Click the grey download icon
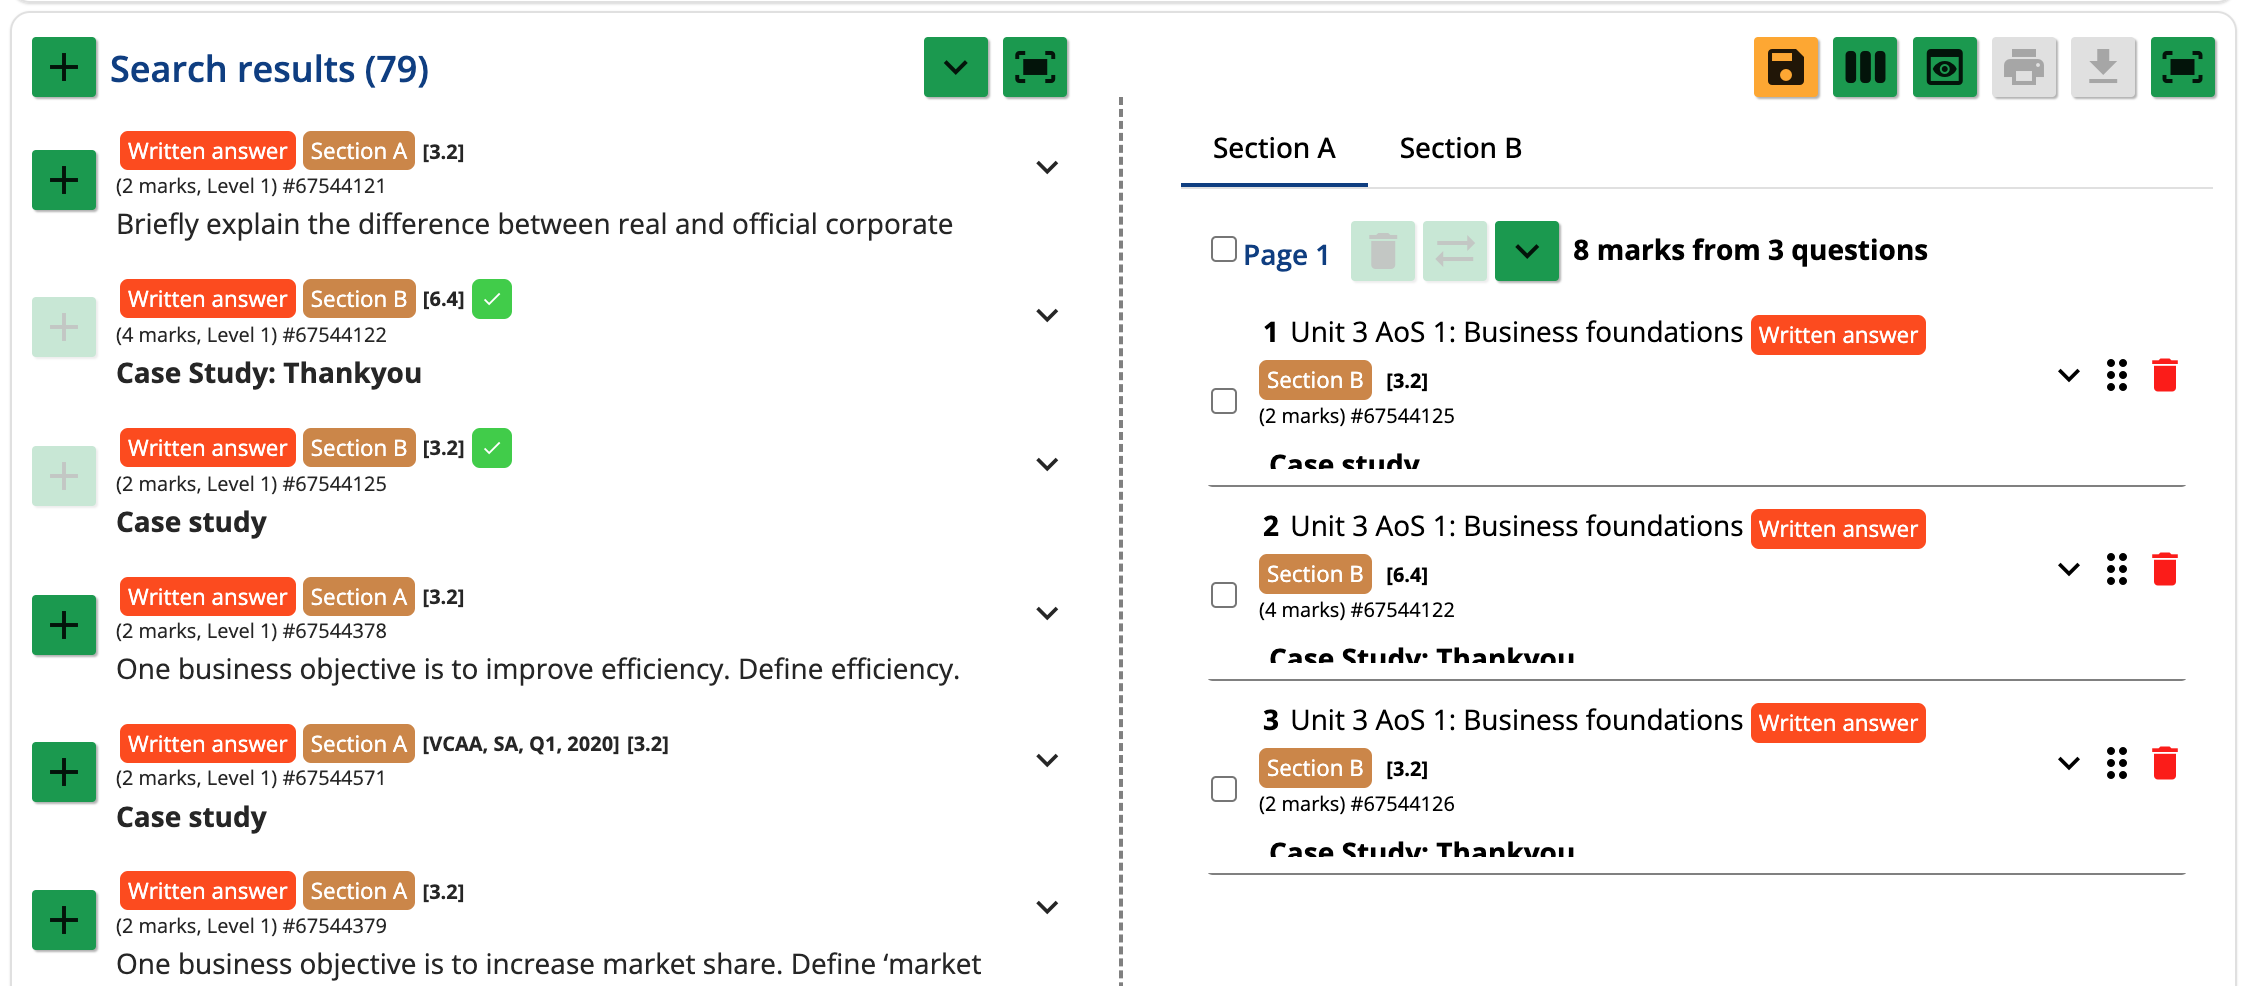This screenshot has width=2252, height=986. [x=2103, y=68]
